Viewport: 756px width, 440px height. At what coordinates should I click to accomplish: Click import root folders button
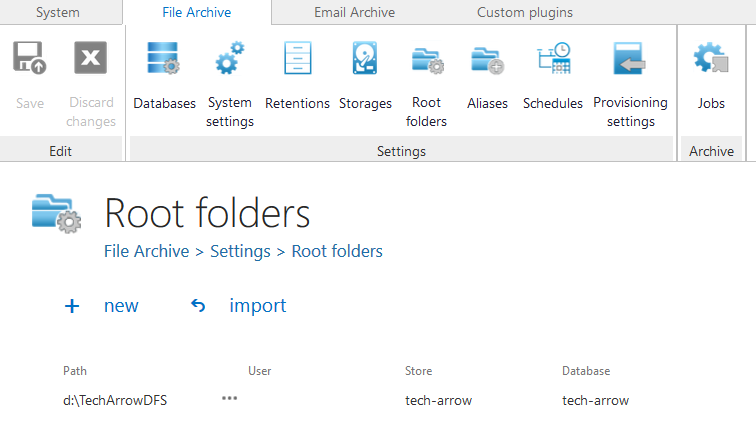pos(240,306)
